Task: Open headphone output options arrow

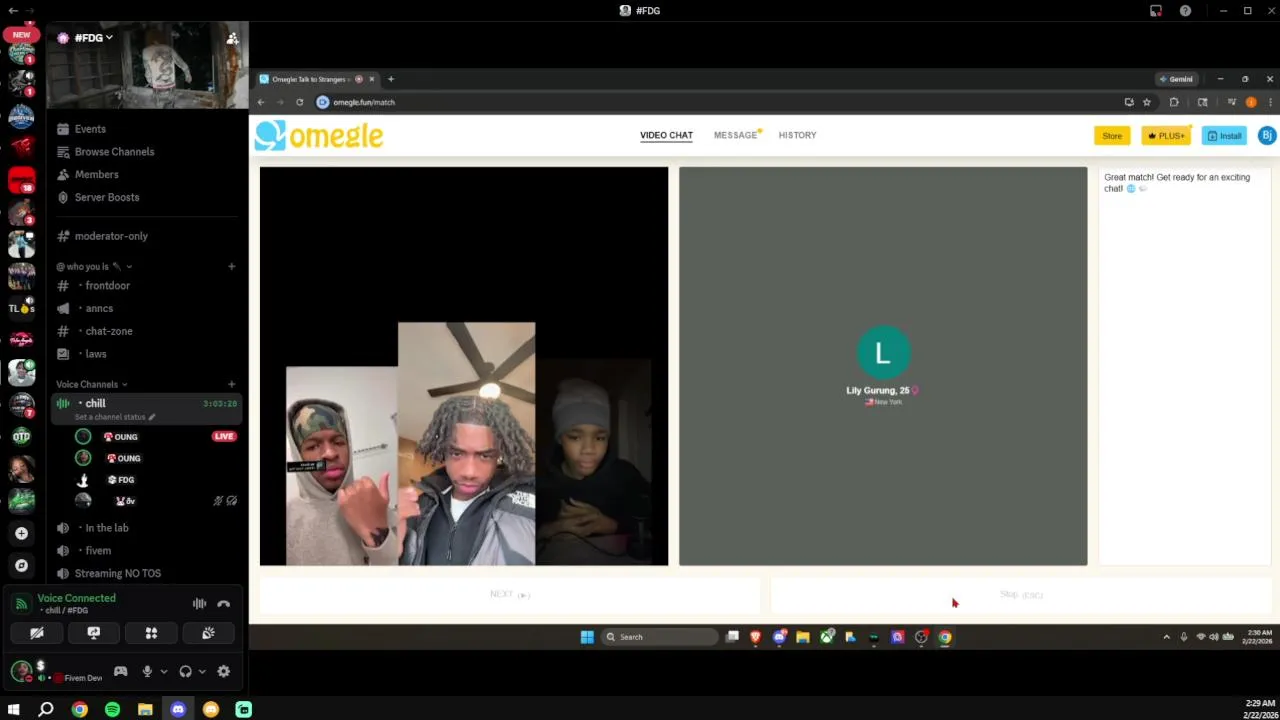Action: click(x=201, y=671)
